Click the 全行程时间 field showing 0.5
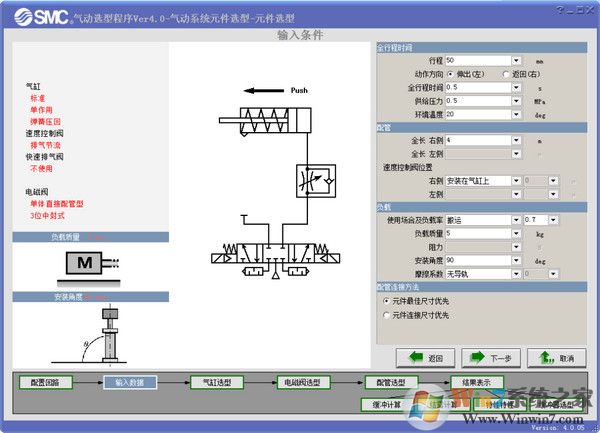This screenshot has width=600, height=433. click(479, 87)
